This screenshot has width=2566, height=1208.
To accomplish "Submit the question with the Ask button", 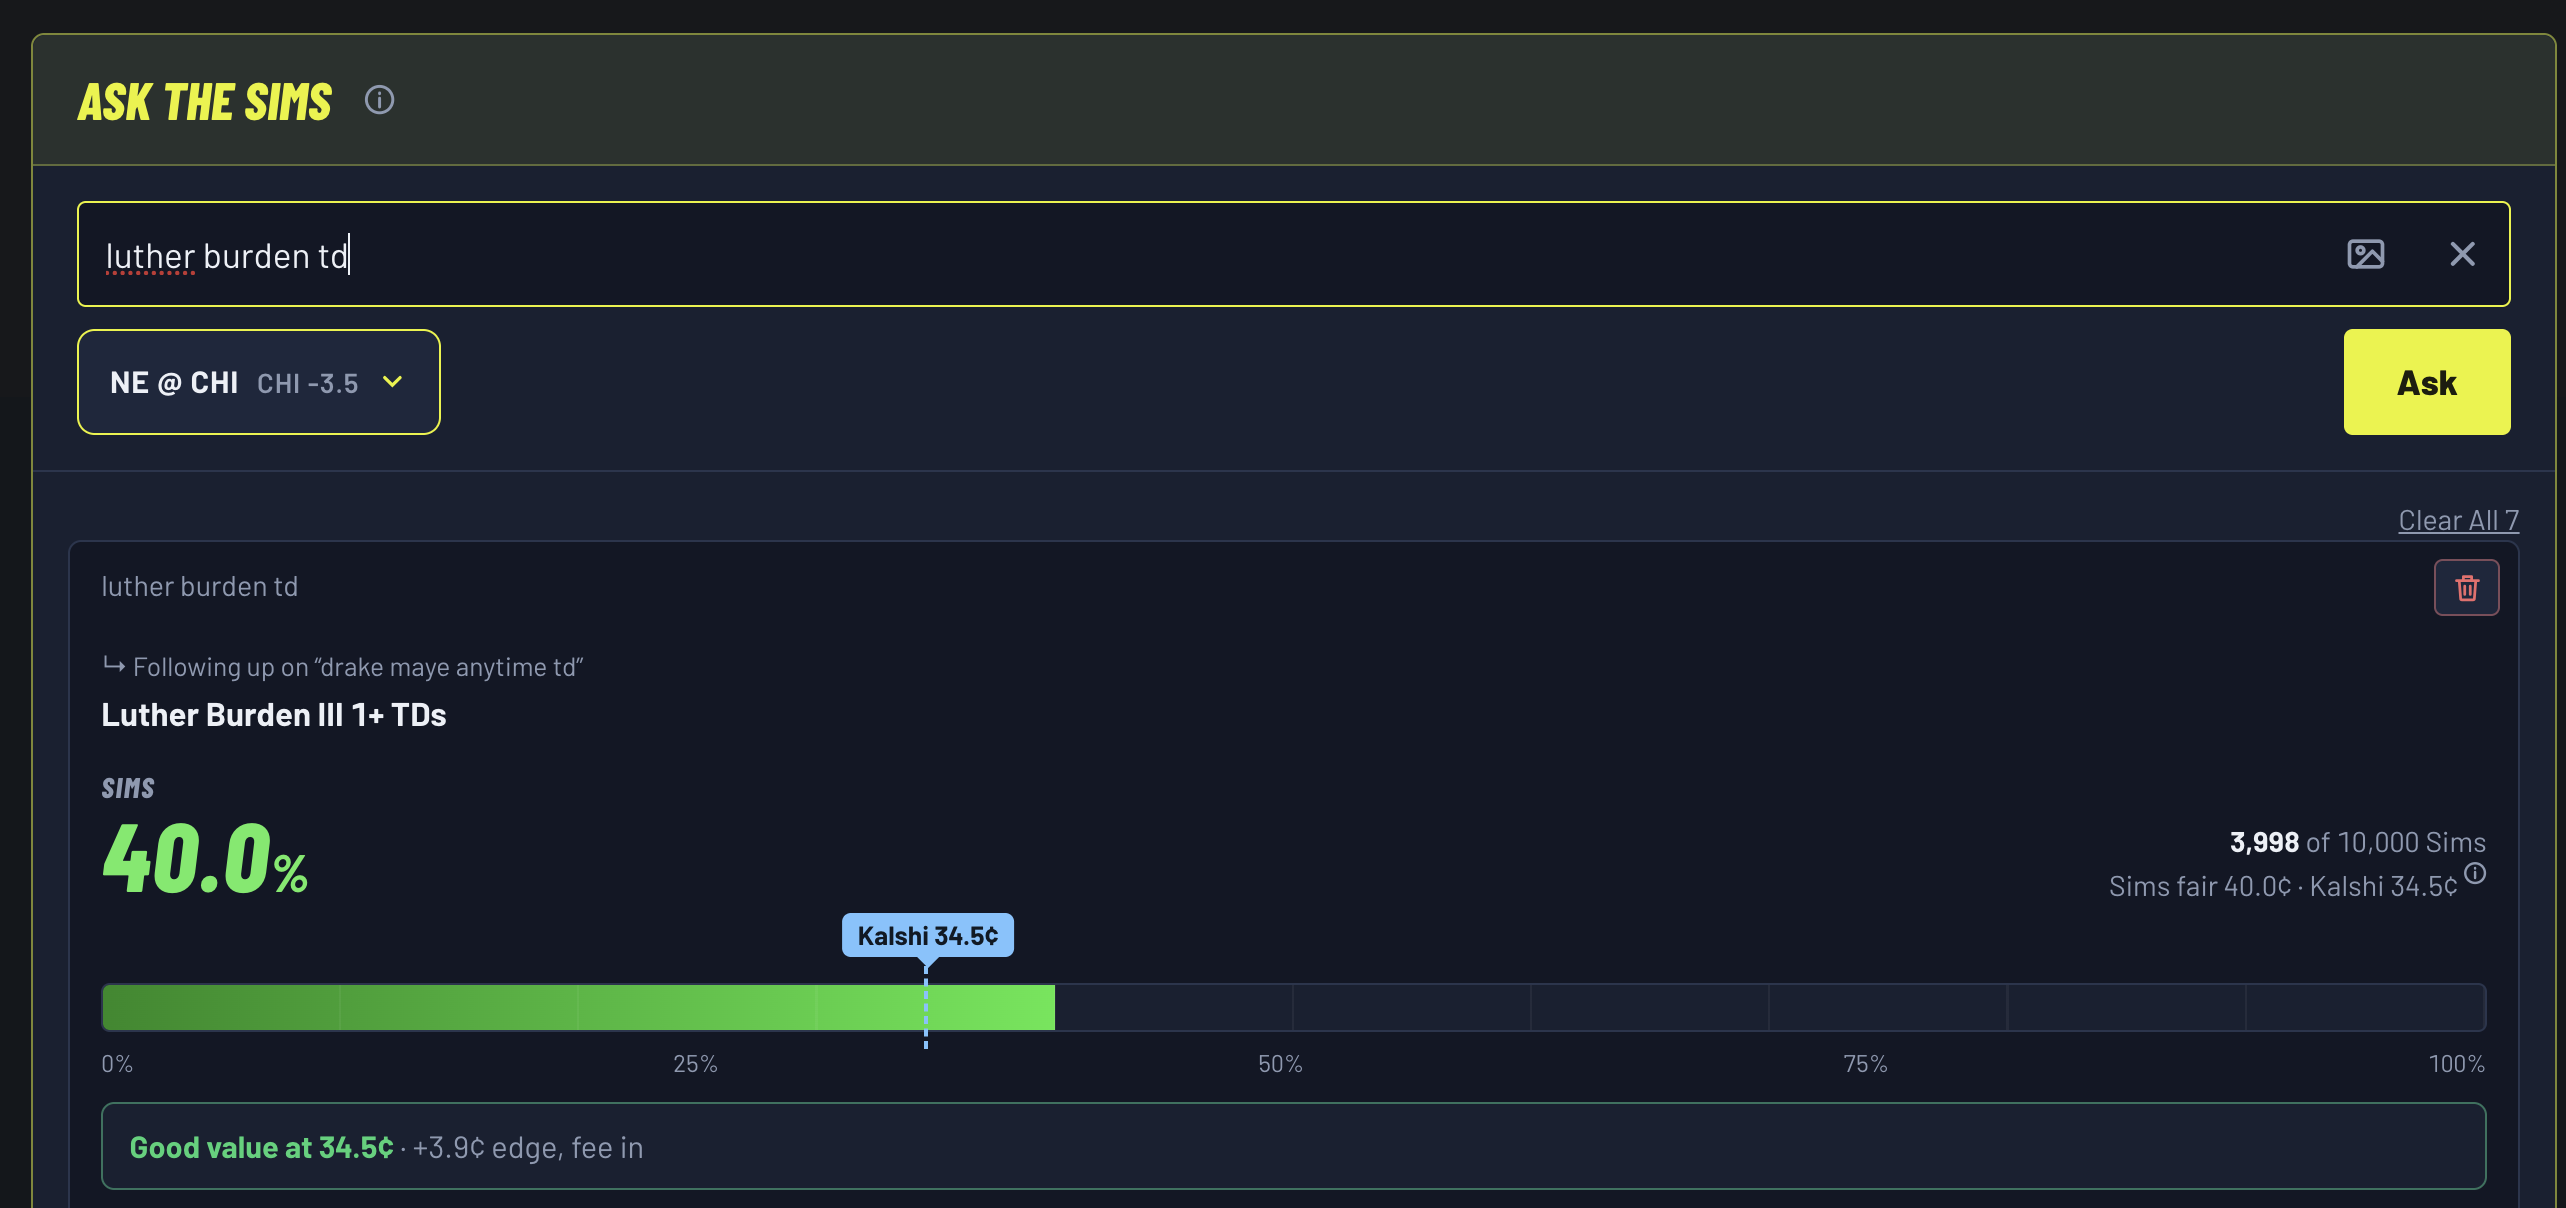I will [2426, 382].
